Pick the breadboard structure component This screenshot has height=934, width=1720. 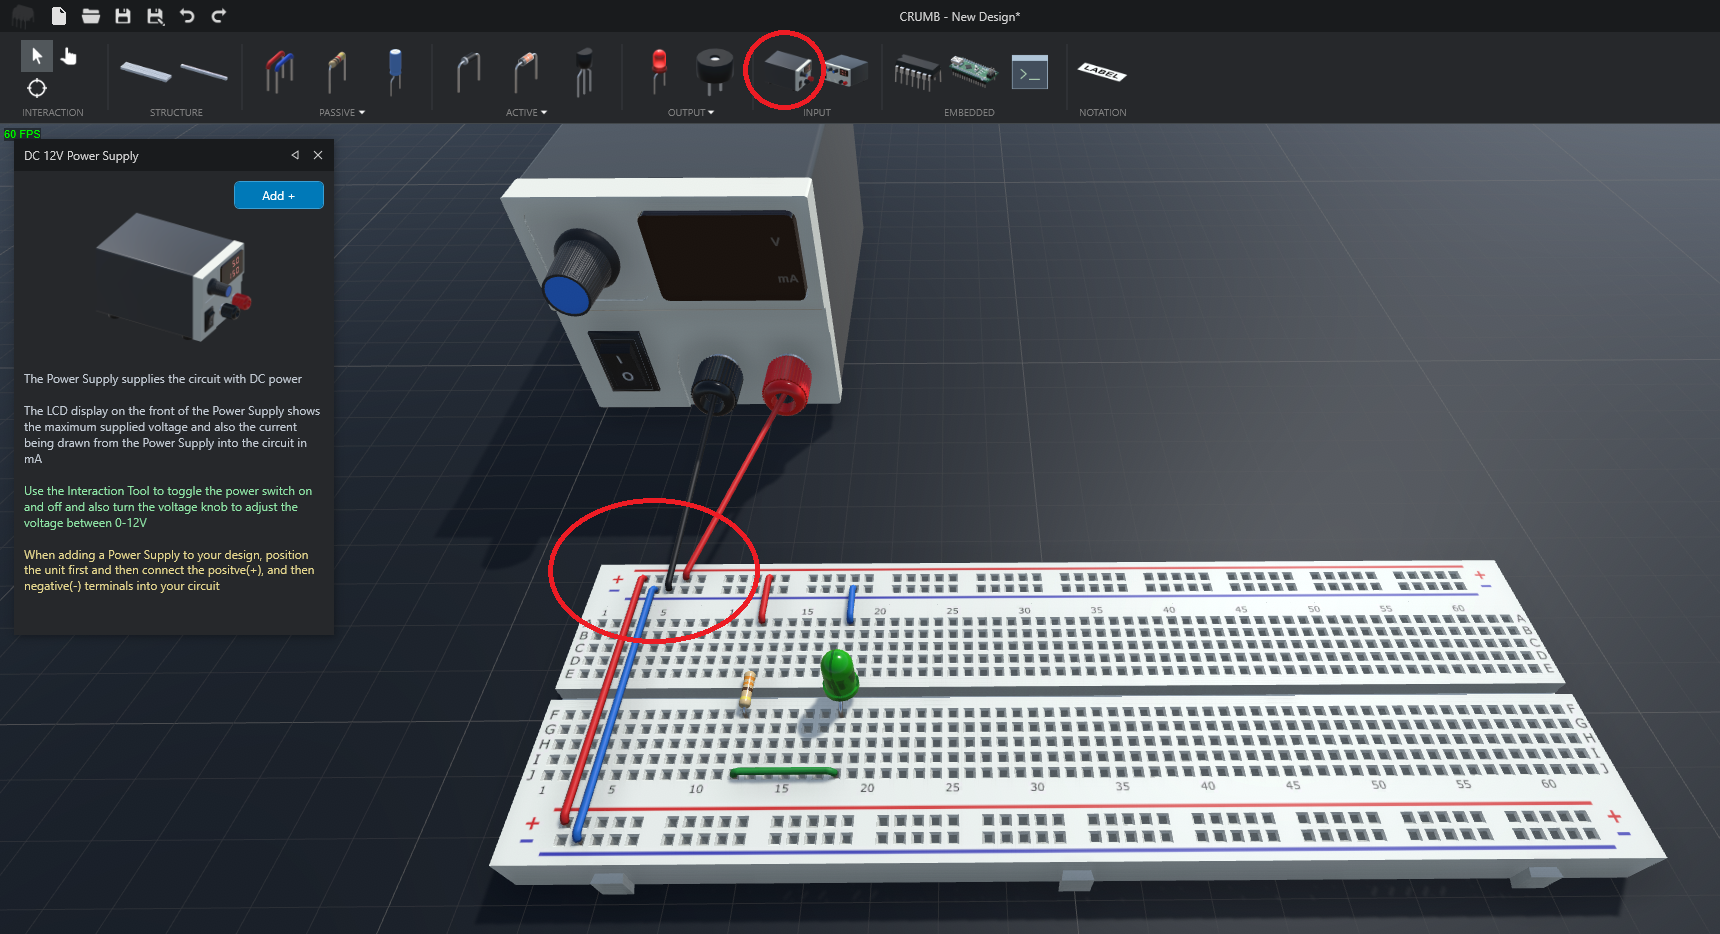coord(146,71)
